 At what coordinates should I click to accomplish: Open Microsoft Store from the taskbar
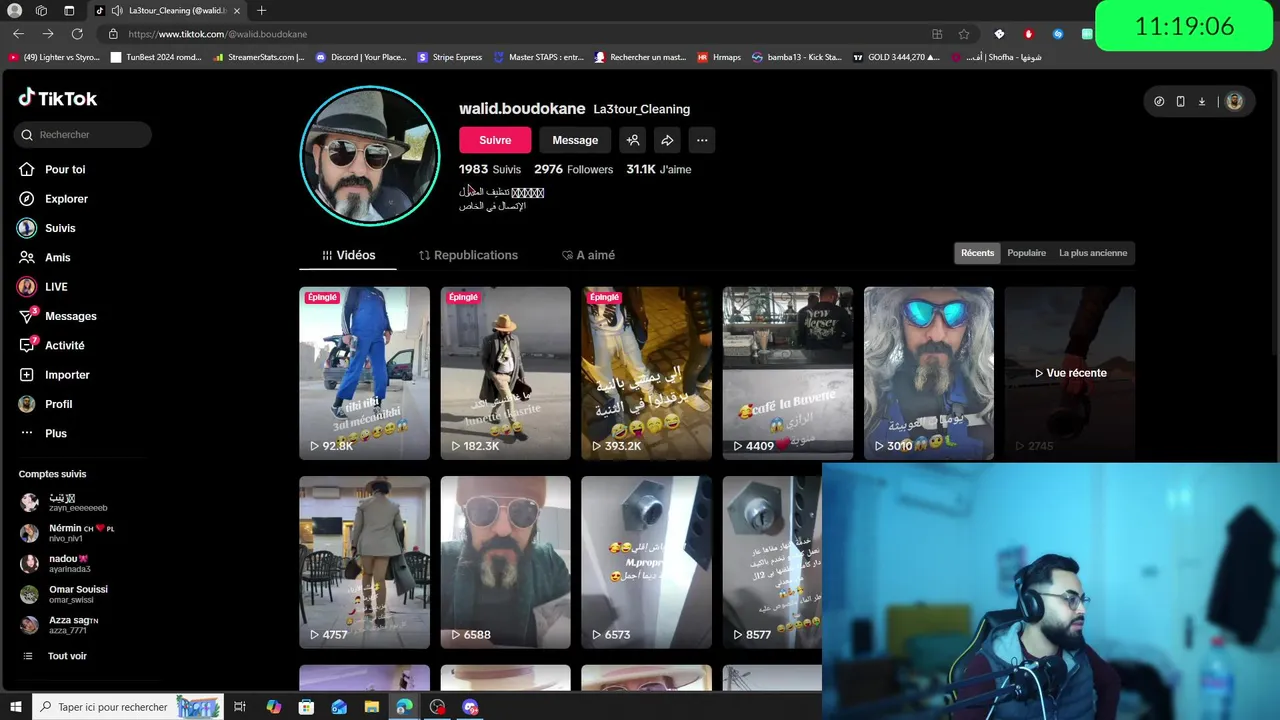306,707
